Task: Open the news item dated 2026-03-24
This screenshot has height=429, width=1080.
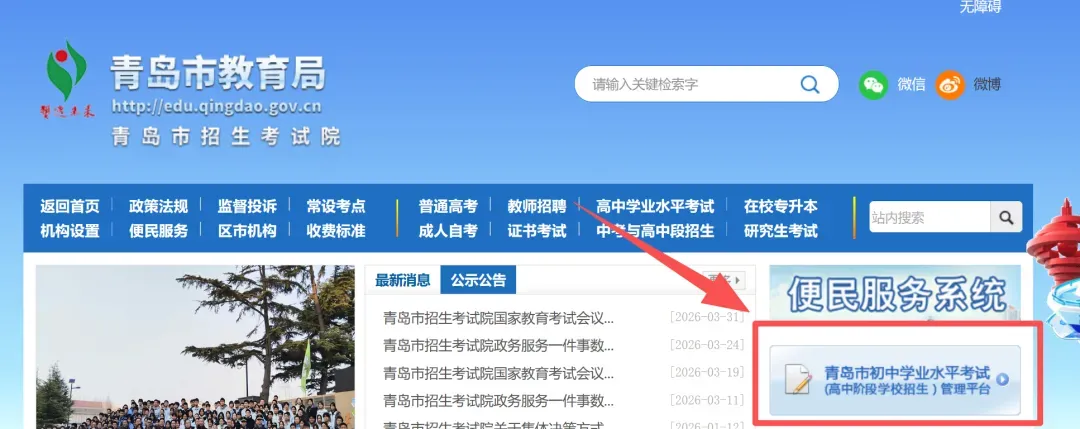Action: (x=498, y=345)
